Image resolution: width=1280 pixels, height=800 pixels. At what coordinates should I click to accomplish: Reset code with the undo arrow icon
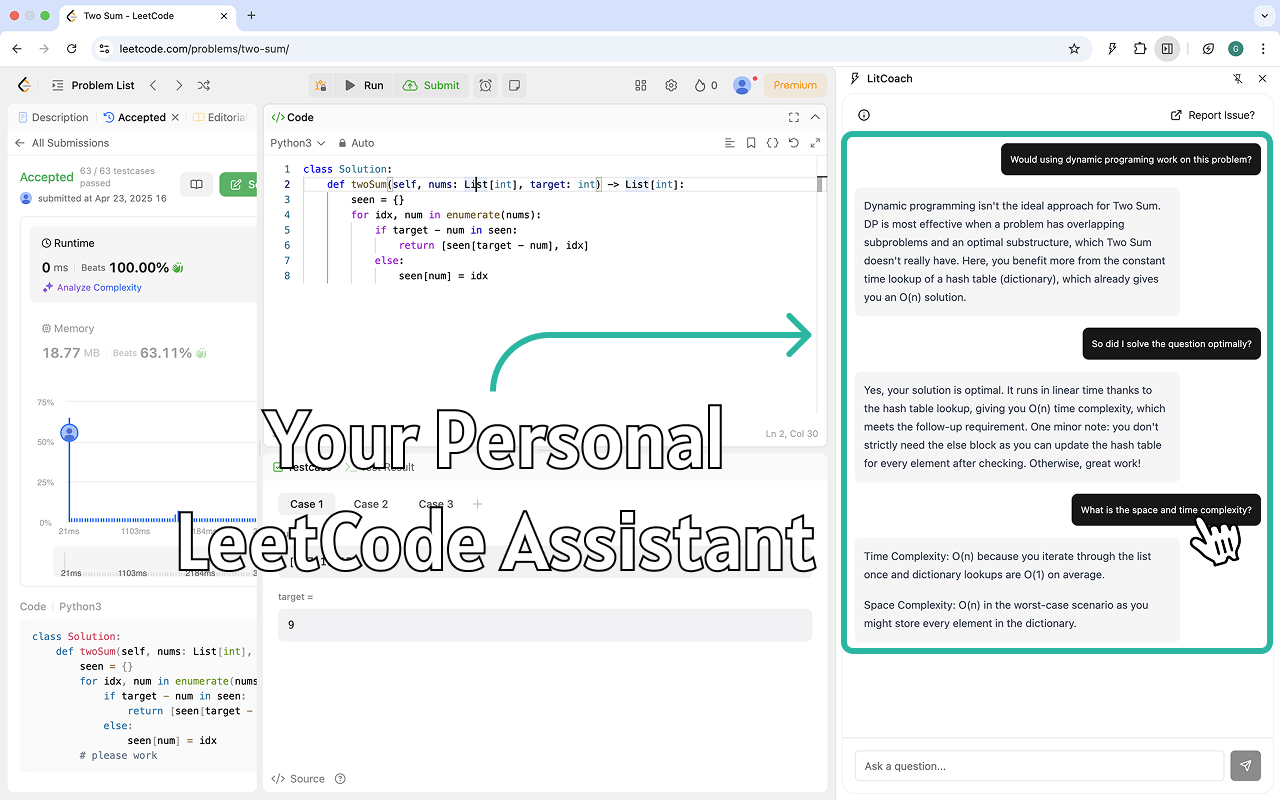(794, 143)
